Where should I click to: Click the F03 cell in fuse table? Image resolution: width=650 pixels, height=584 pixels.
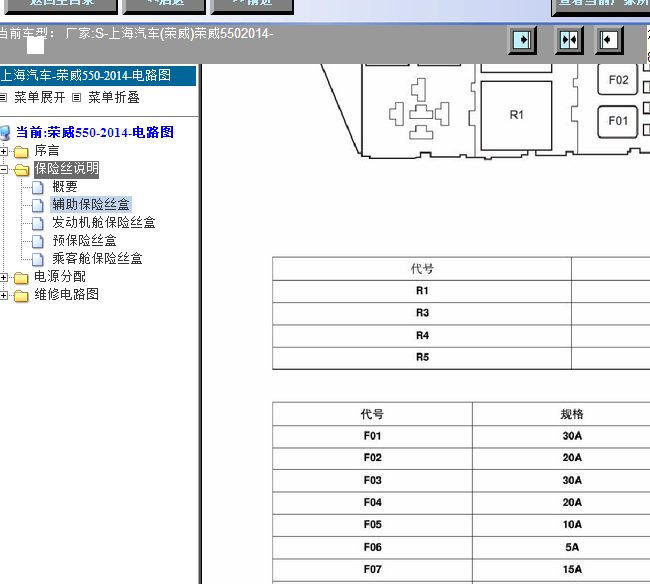372,481
